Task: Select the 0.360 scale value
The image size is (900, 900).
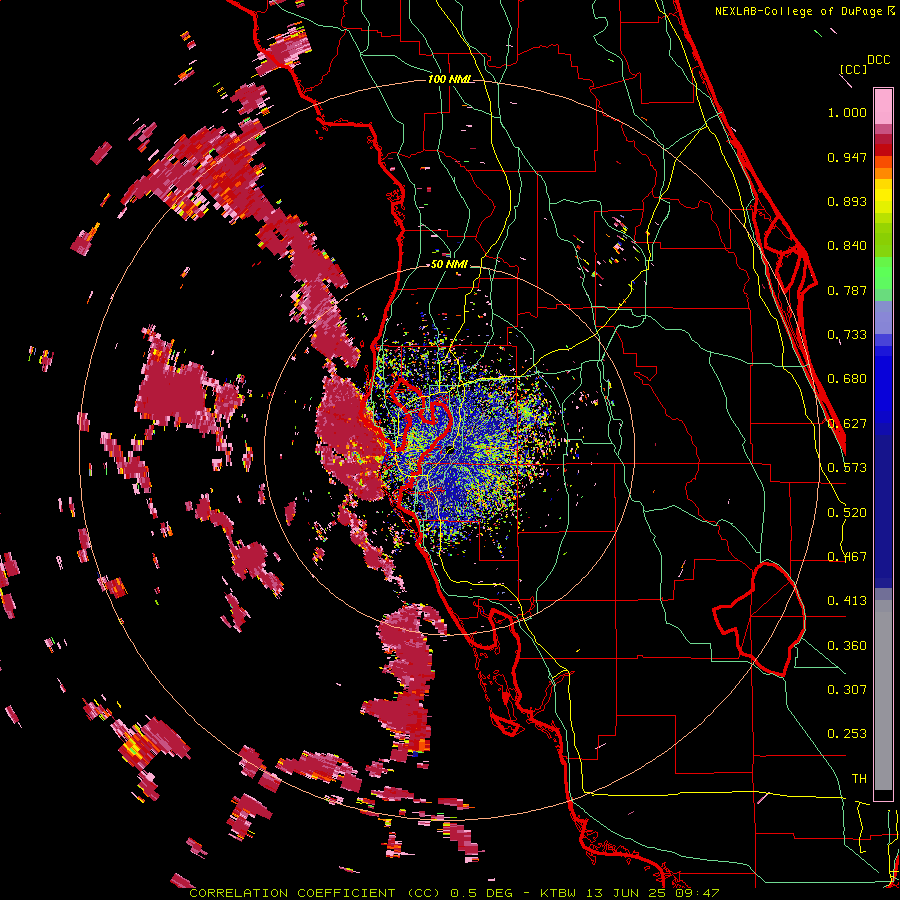Action: [847, 646]
